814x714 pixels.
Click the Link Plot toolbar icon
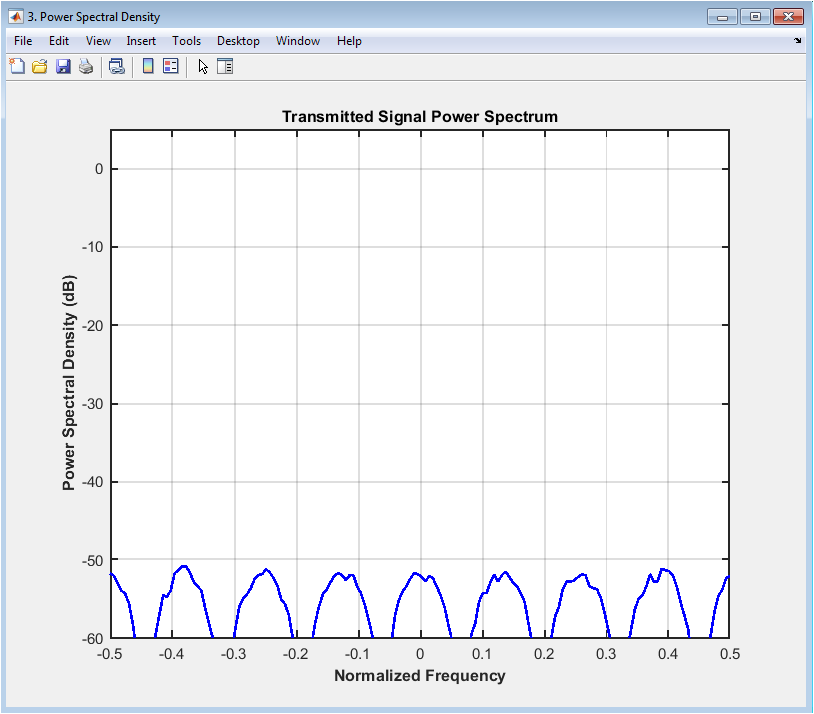tap(117, 67)
